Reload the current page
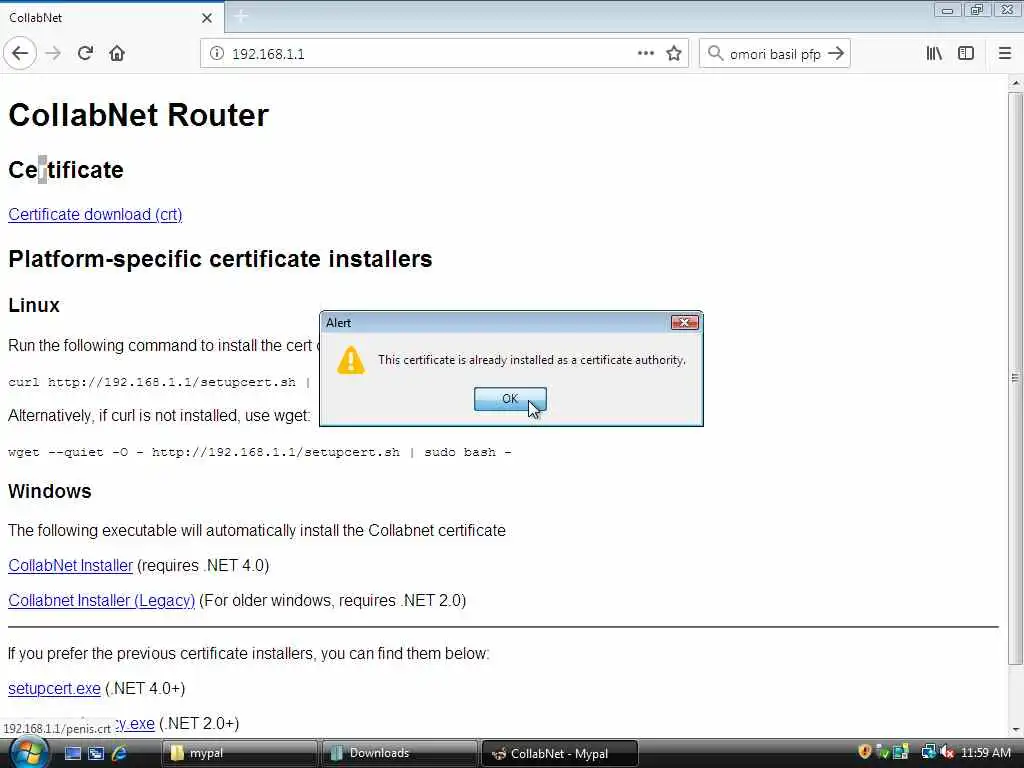The image size is (1024, 768). (85, 54)
